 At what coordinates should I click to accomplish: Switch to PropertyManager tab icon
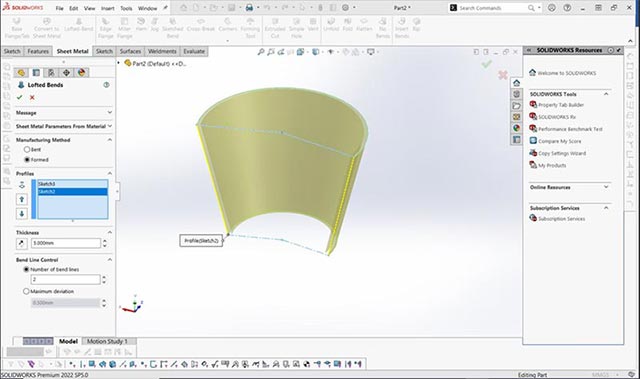[36, 73]
